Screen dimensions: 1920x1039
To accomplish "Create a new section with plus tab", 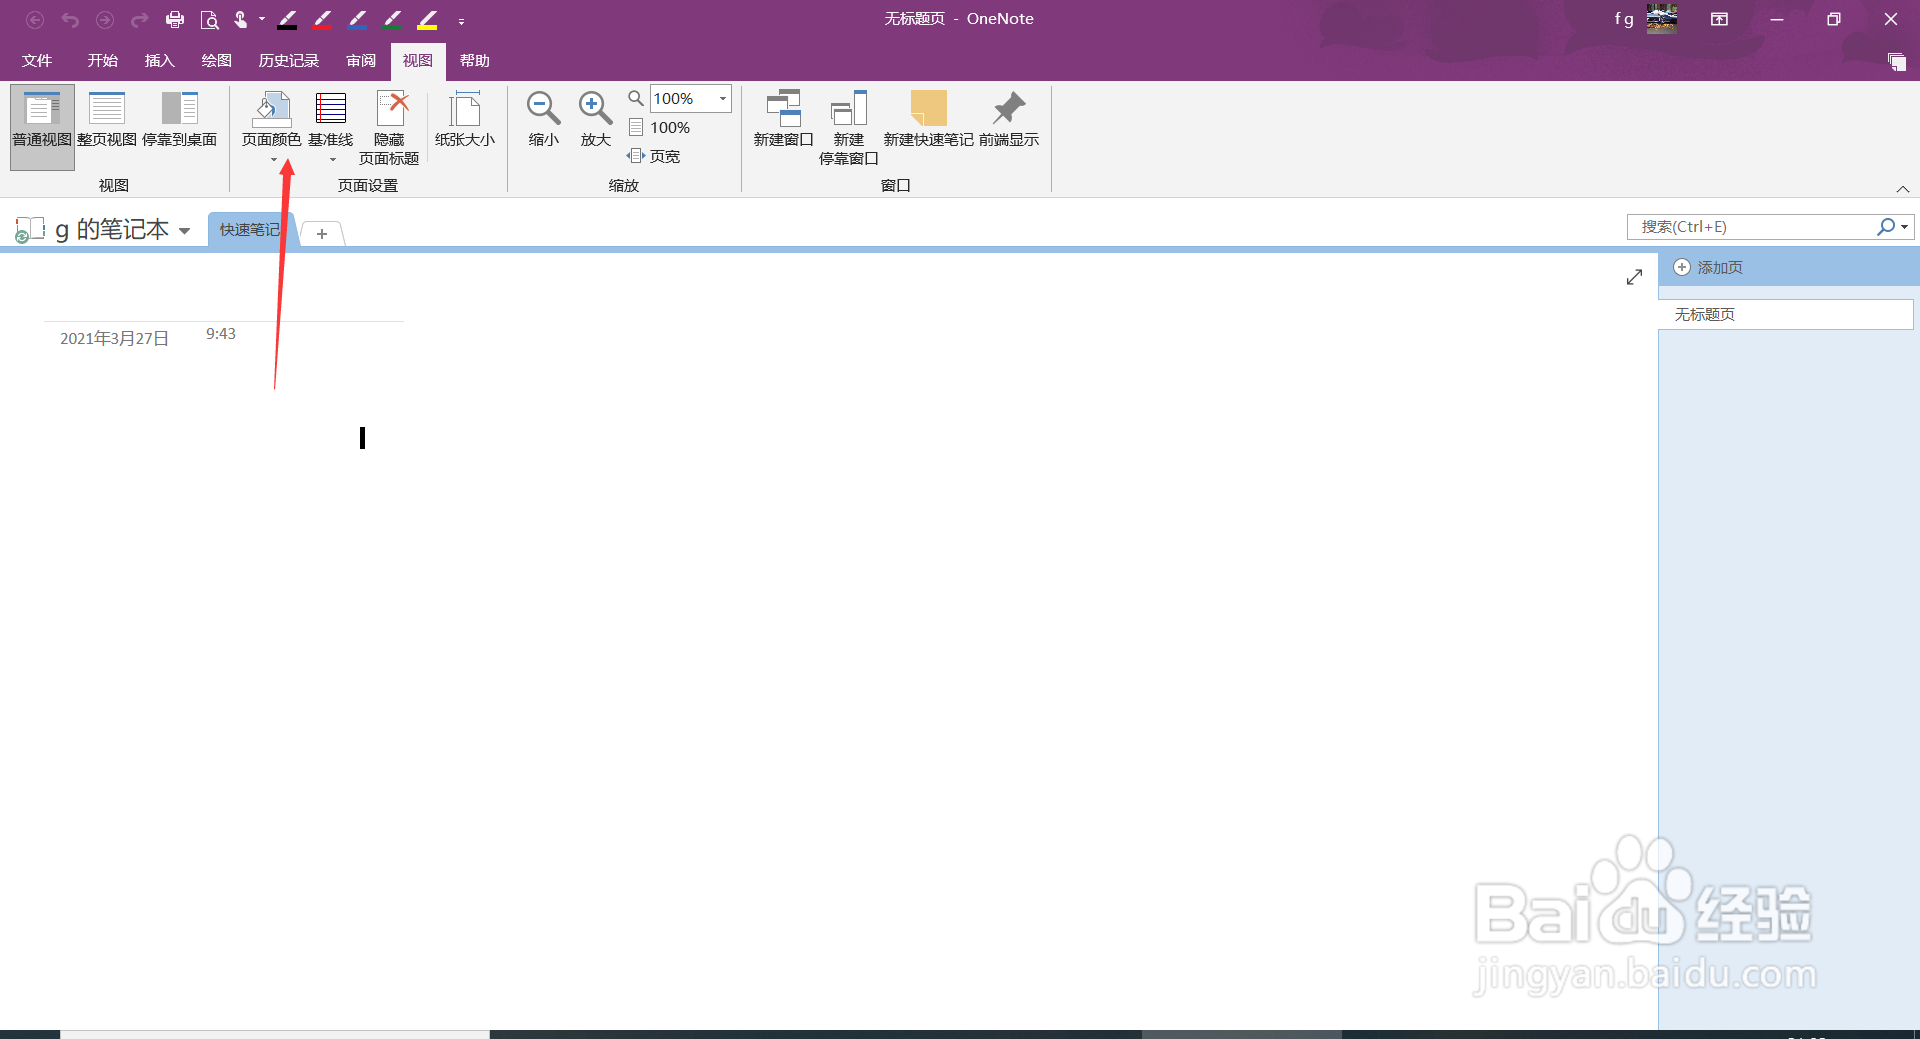I will 322,233.
